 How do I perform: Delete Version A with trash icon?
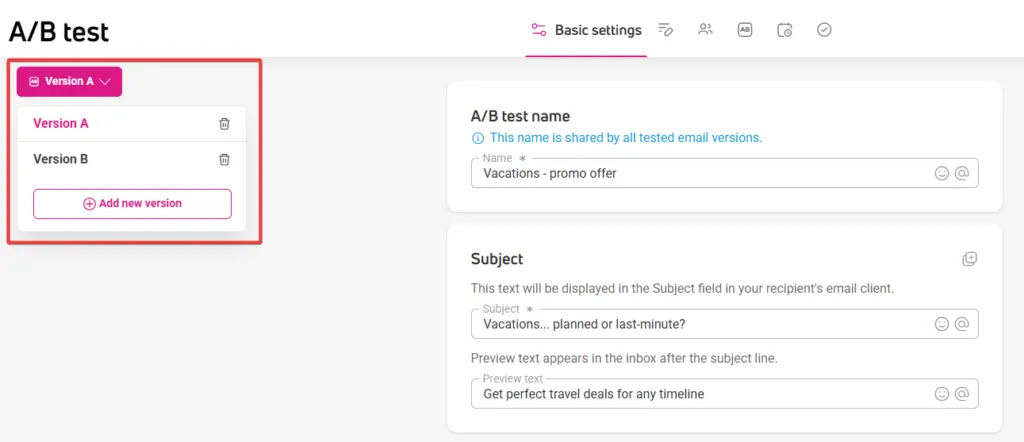[224, 123]
